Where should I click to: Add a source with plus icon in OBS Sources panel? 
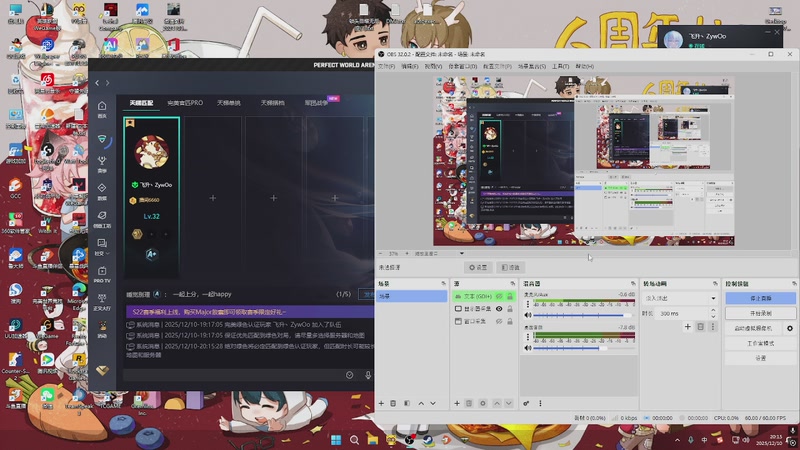pos(457,403)
